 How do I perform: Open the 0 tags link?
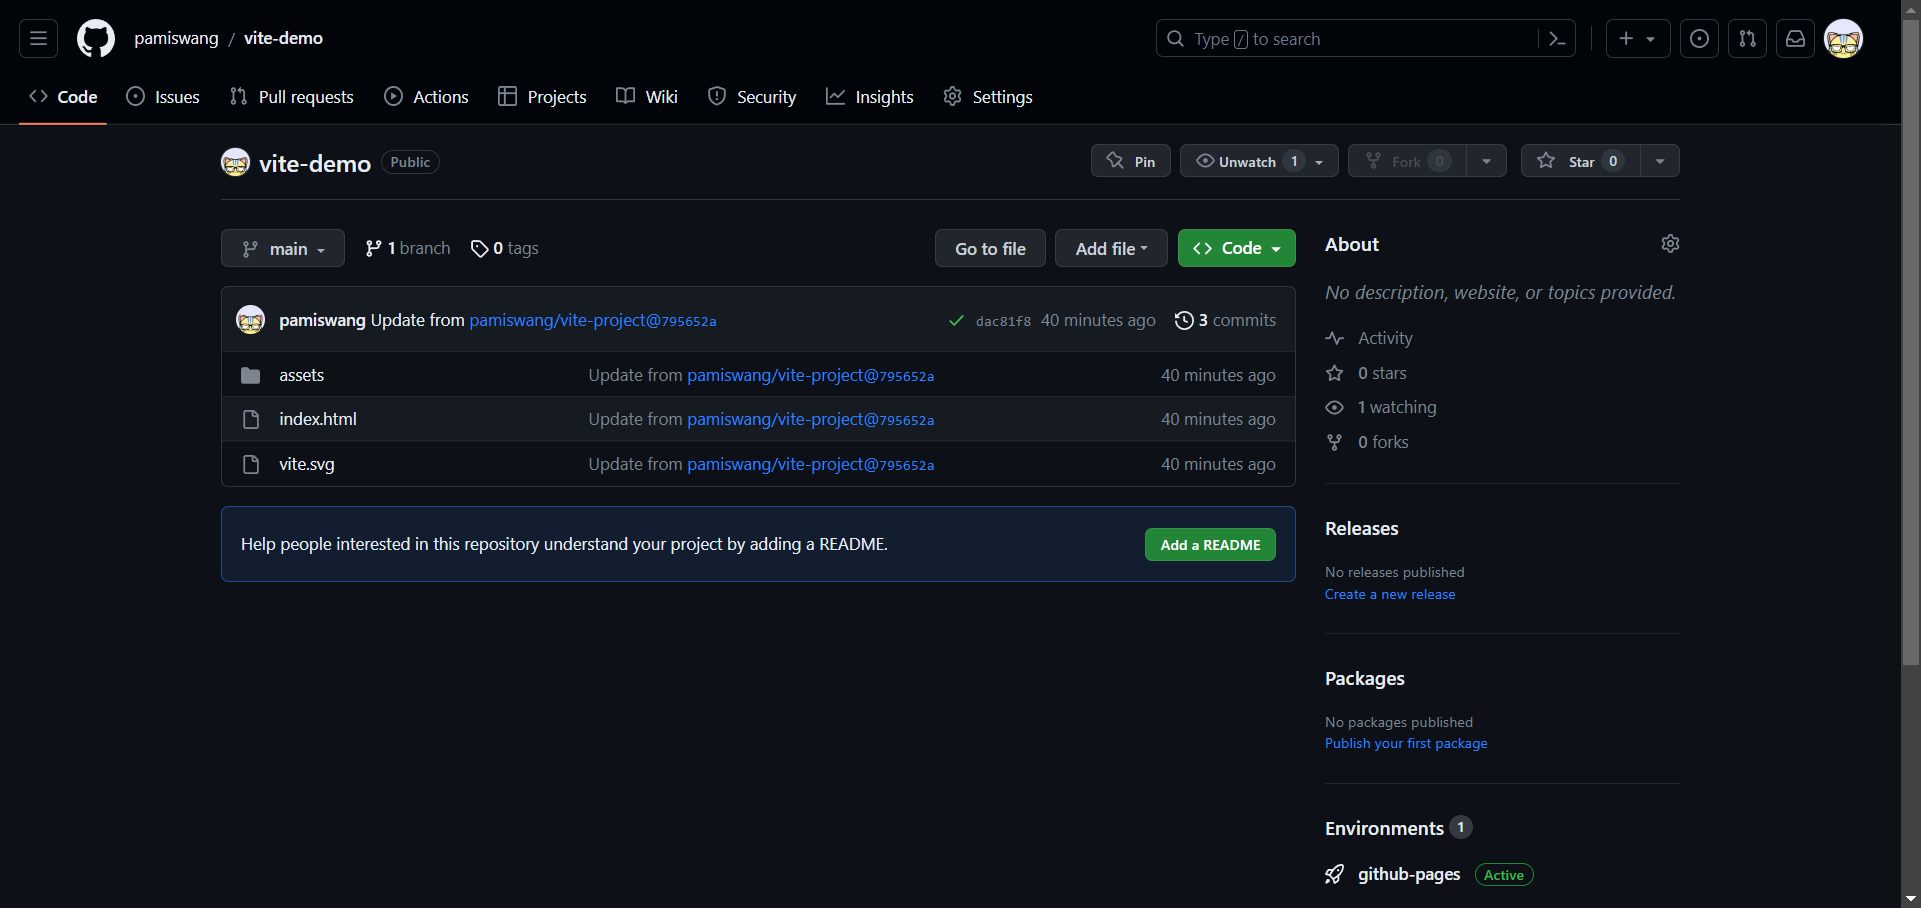click(505, 248)
